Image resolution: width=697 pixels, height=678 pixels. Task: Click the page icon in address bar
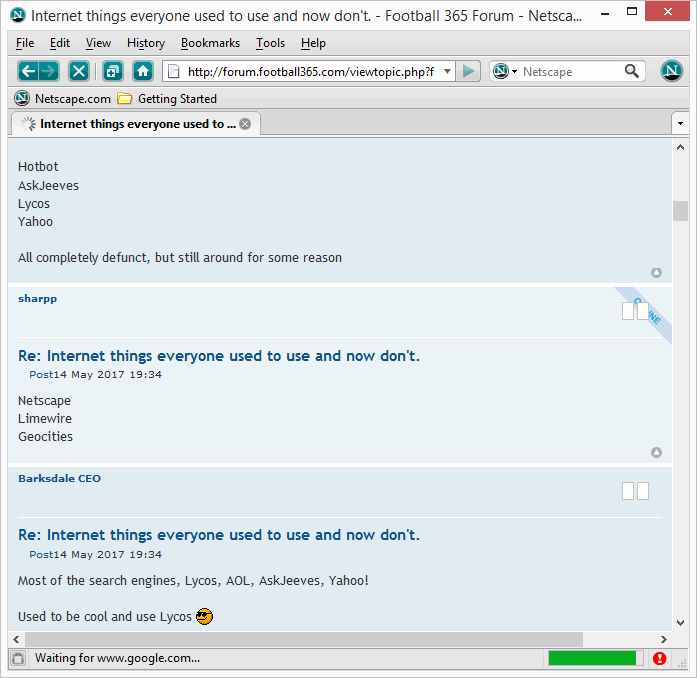tap(174, 72)
